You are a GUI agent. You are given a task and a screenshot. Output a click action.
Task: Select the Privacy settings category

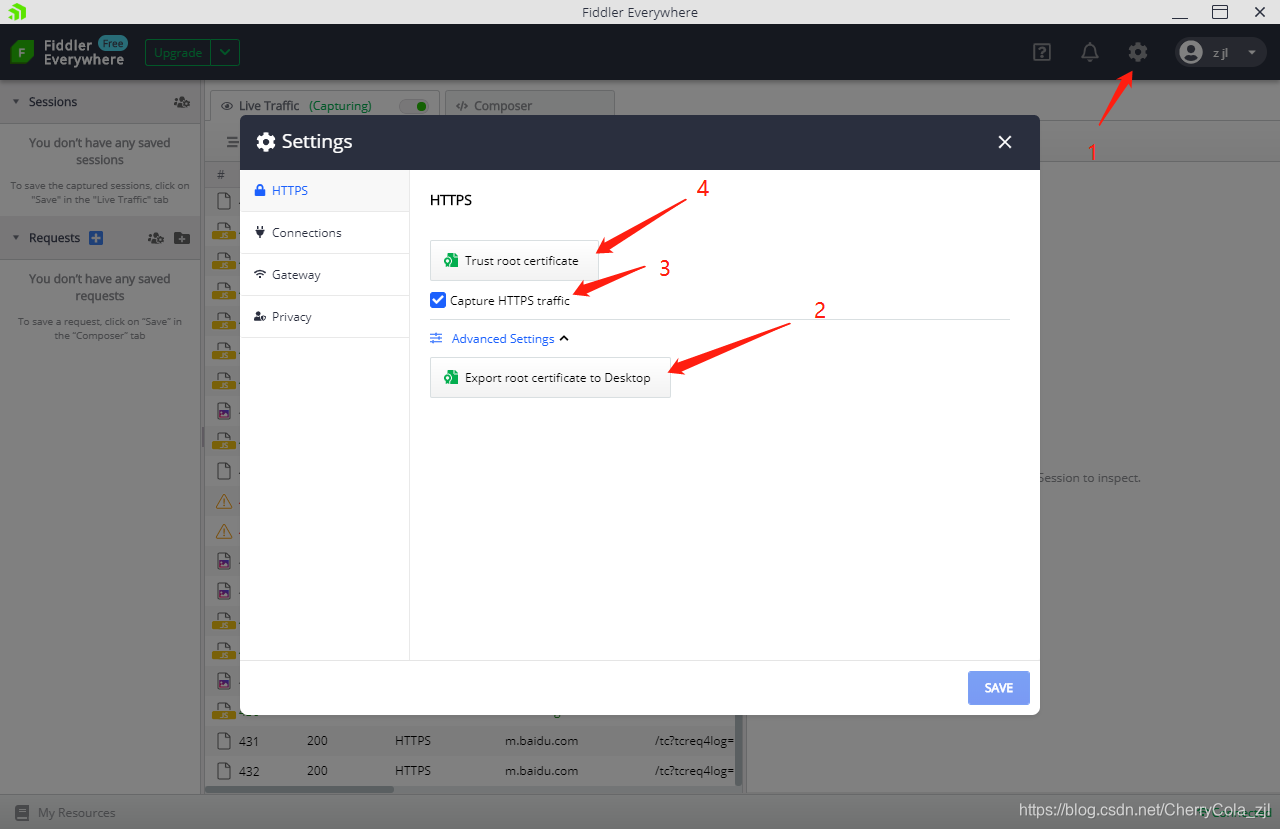click(x=325, y=316)
